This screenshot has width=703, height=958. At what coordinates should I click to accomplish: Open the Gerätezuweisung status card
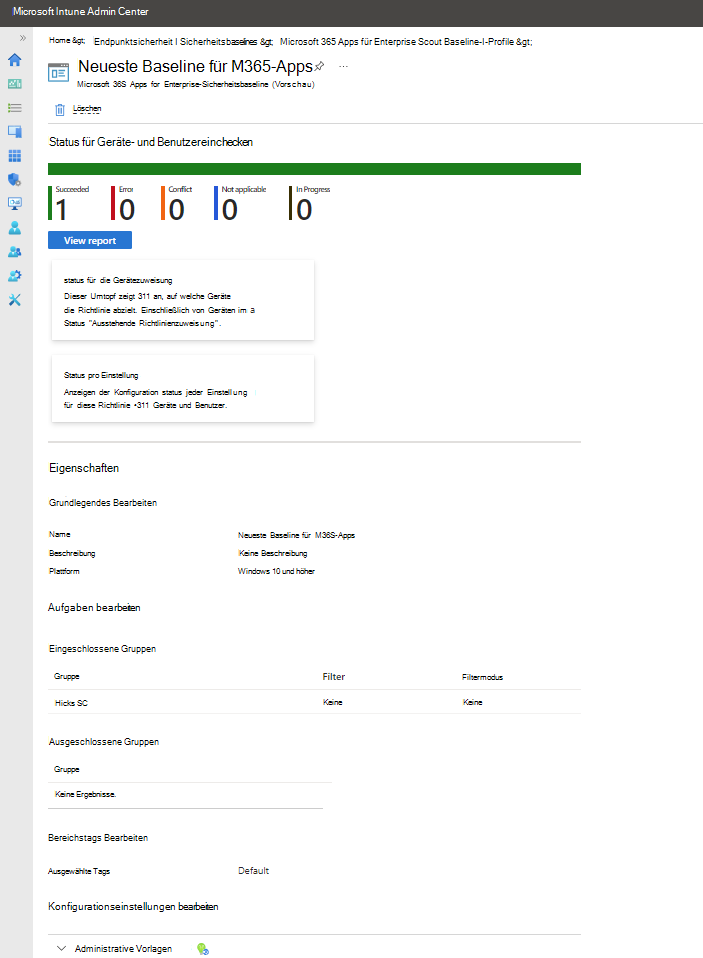click(x=183, y=300)
